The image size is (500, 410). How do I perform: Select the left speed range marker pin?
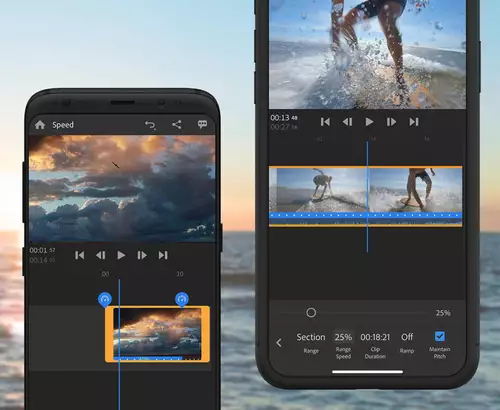coord(105,300)
